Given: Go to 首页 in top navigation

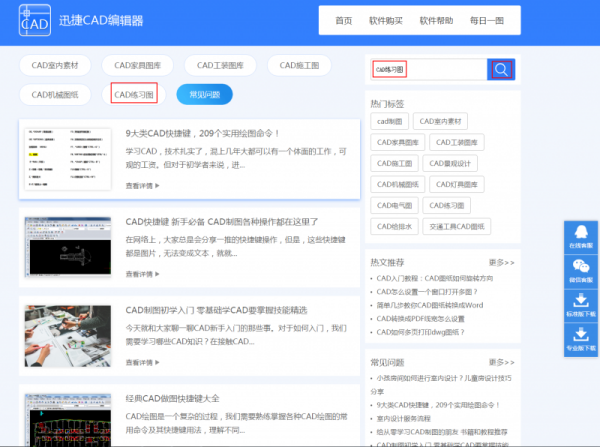Looking at the screenshot, I should 343,21.
